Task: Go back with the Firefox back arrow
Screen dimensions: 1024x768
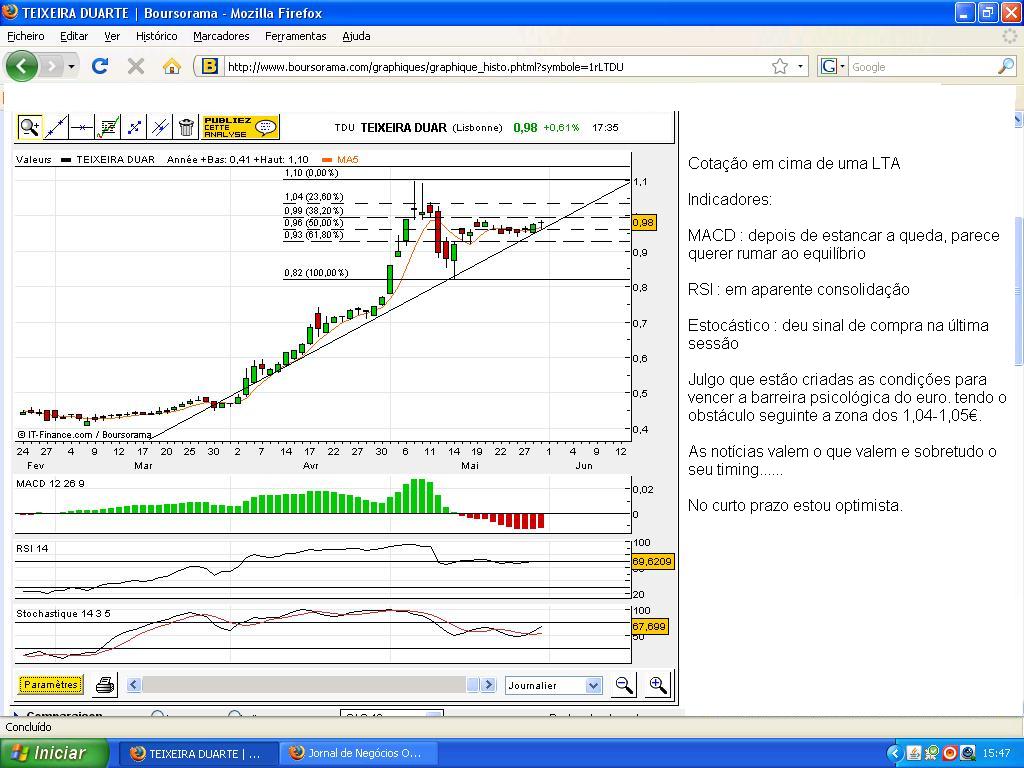Action: [x=22, y=66]
